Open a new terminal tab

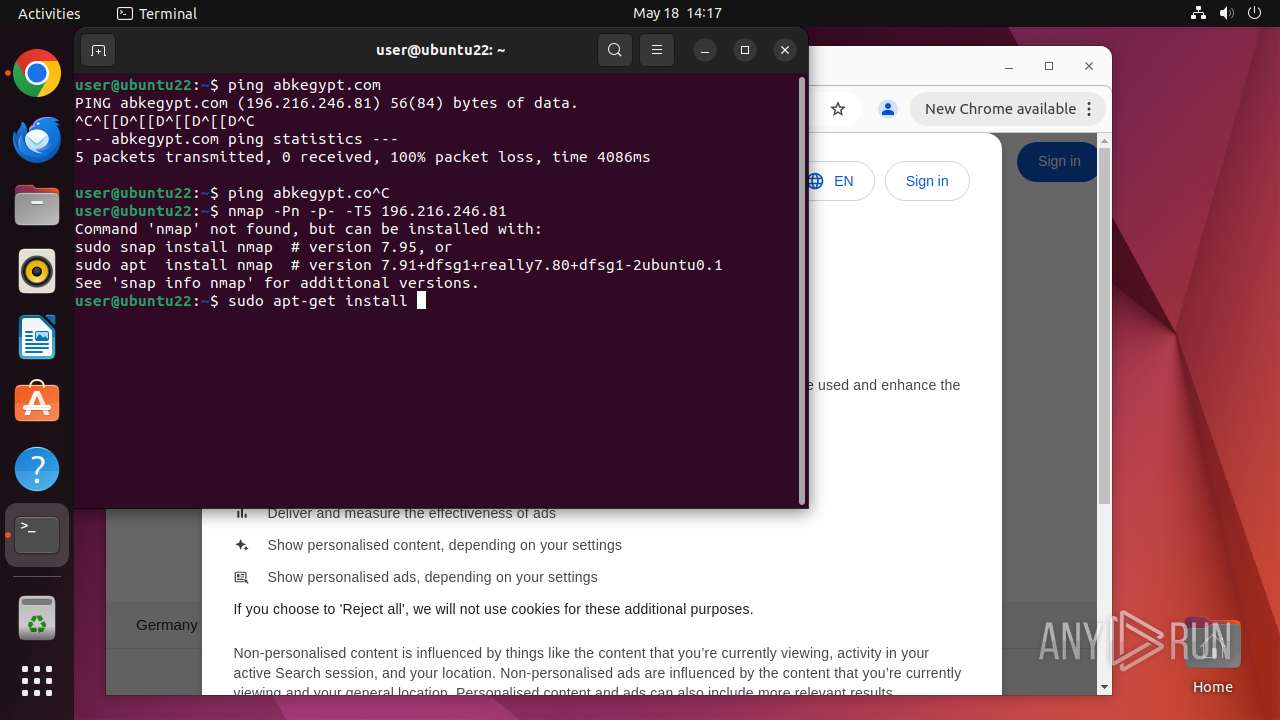(x=98, y=50)
